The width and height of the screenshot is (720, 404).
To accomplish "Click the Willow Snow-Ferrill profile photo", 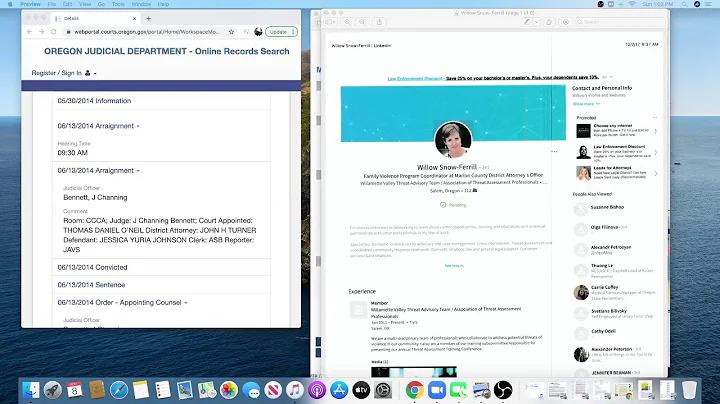I will 453,140.
